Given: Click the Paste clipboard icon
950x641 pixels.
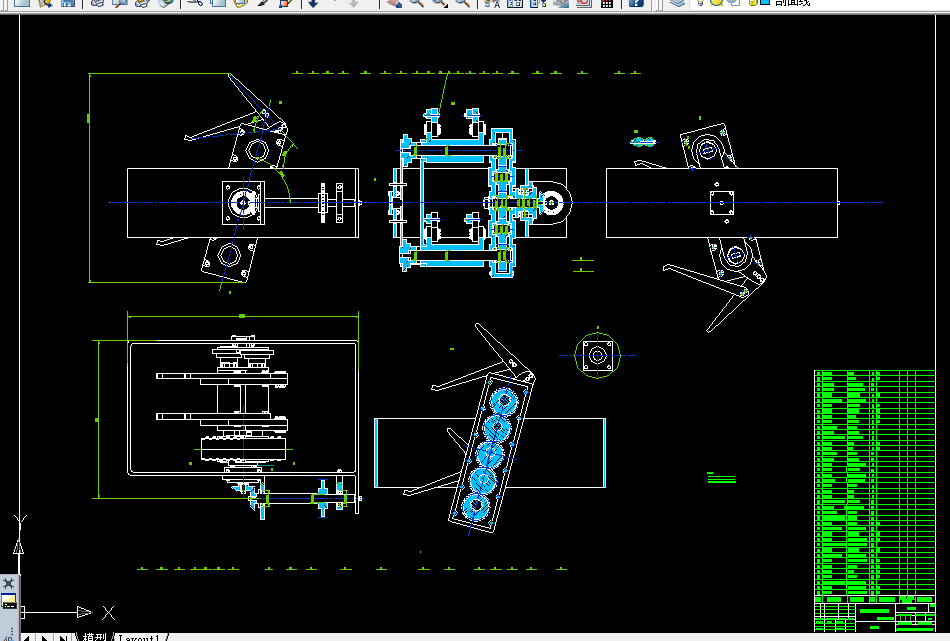Looking at the screenshot, I should click(x=241, y=2).
